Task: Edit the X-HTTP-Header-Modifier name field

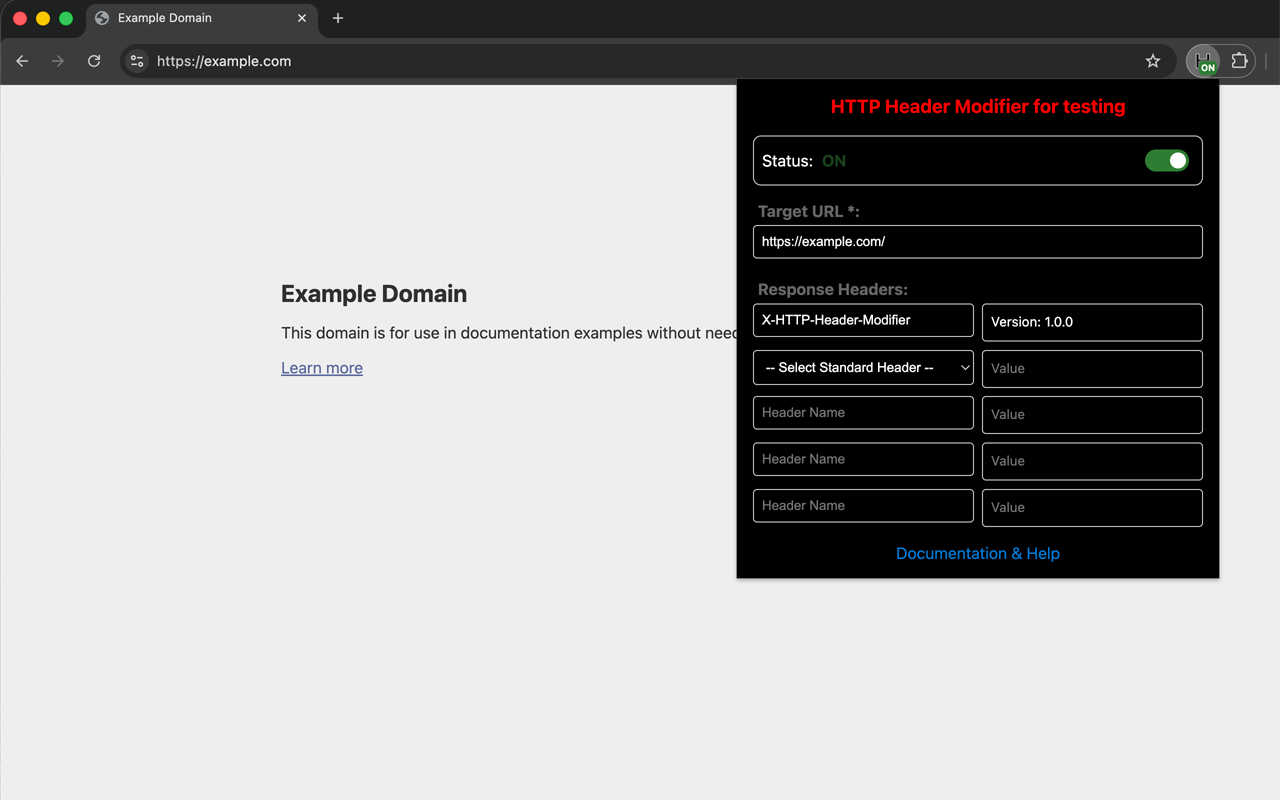Action: coord(863,320)
